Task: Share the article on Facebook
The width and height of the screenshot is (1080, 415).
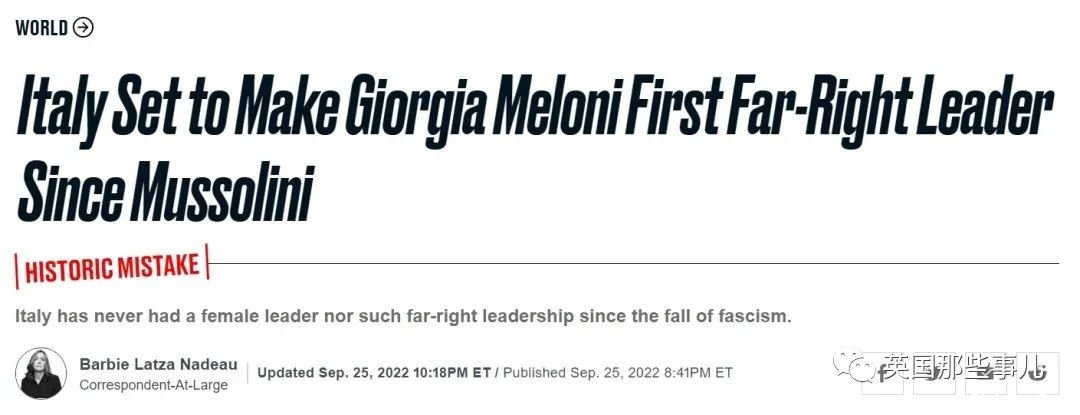Action: point(882,373)
